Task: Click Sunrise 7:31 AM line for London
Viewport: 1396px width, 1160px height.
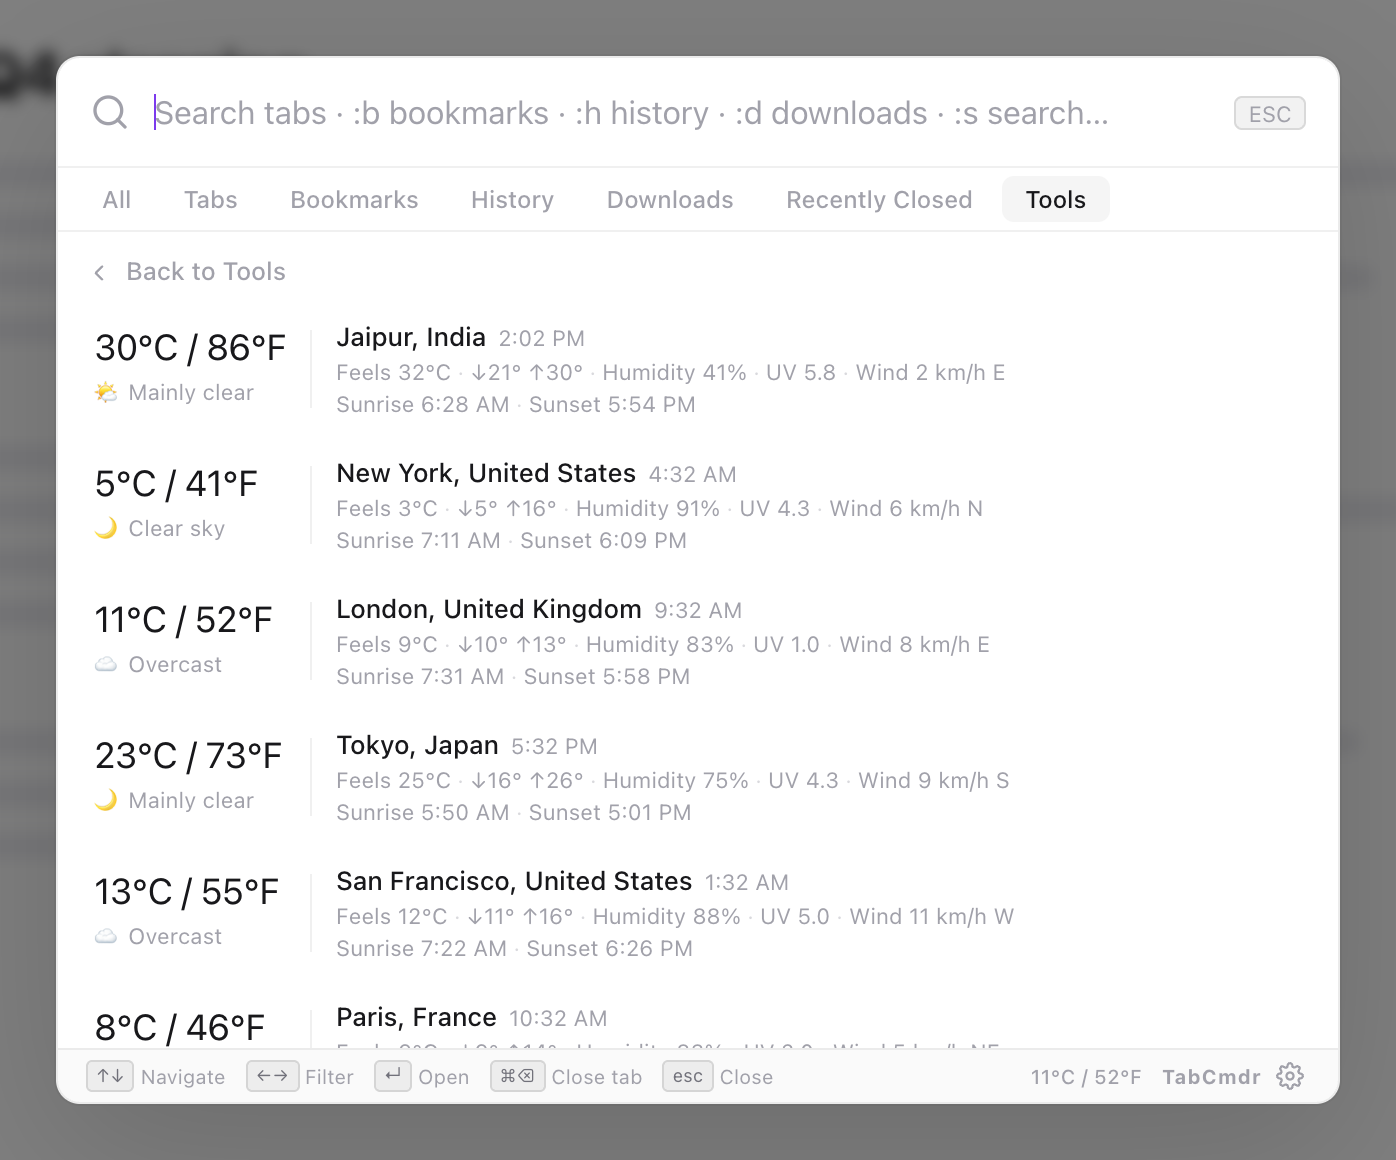Action: click(x=513, y=676)
